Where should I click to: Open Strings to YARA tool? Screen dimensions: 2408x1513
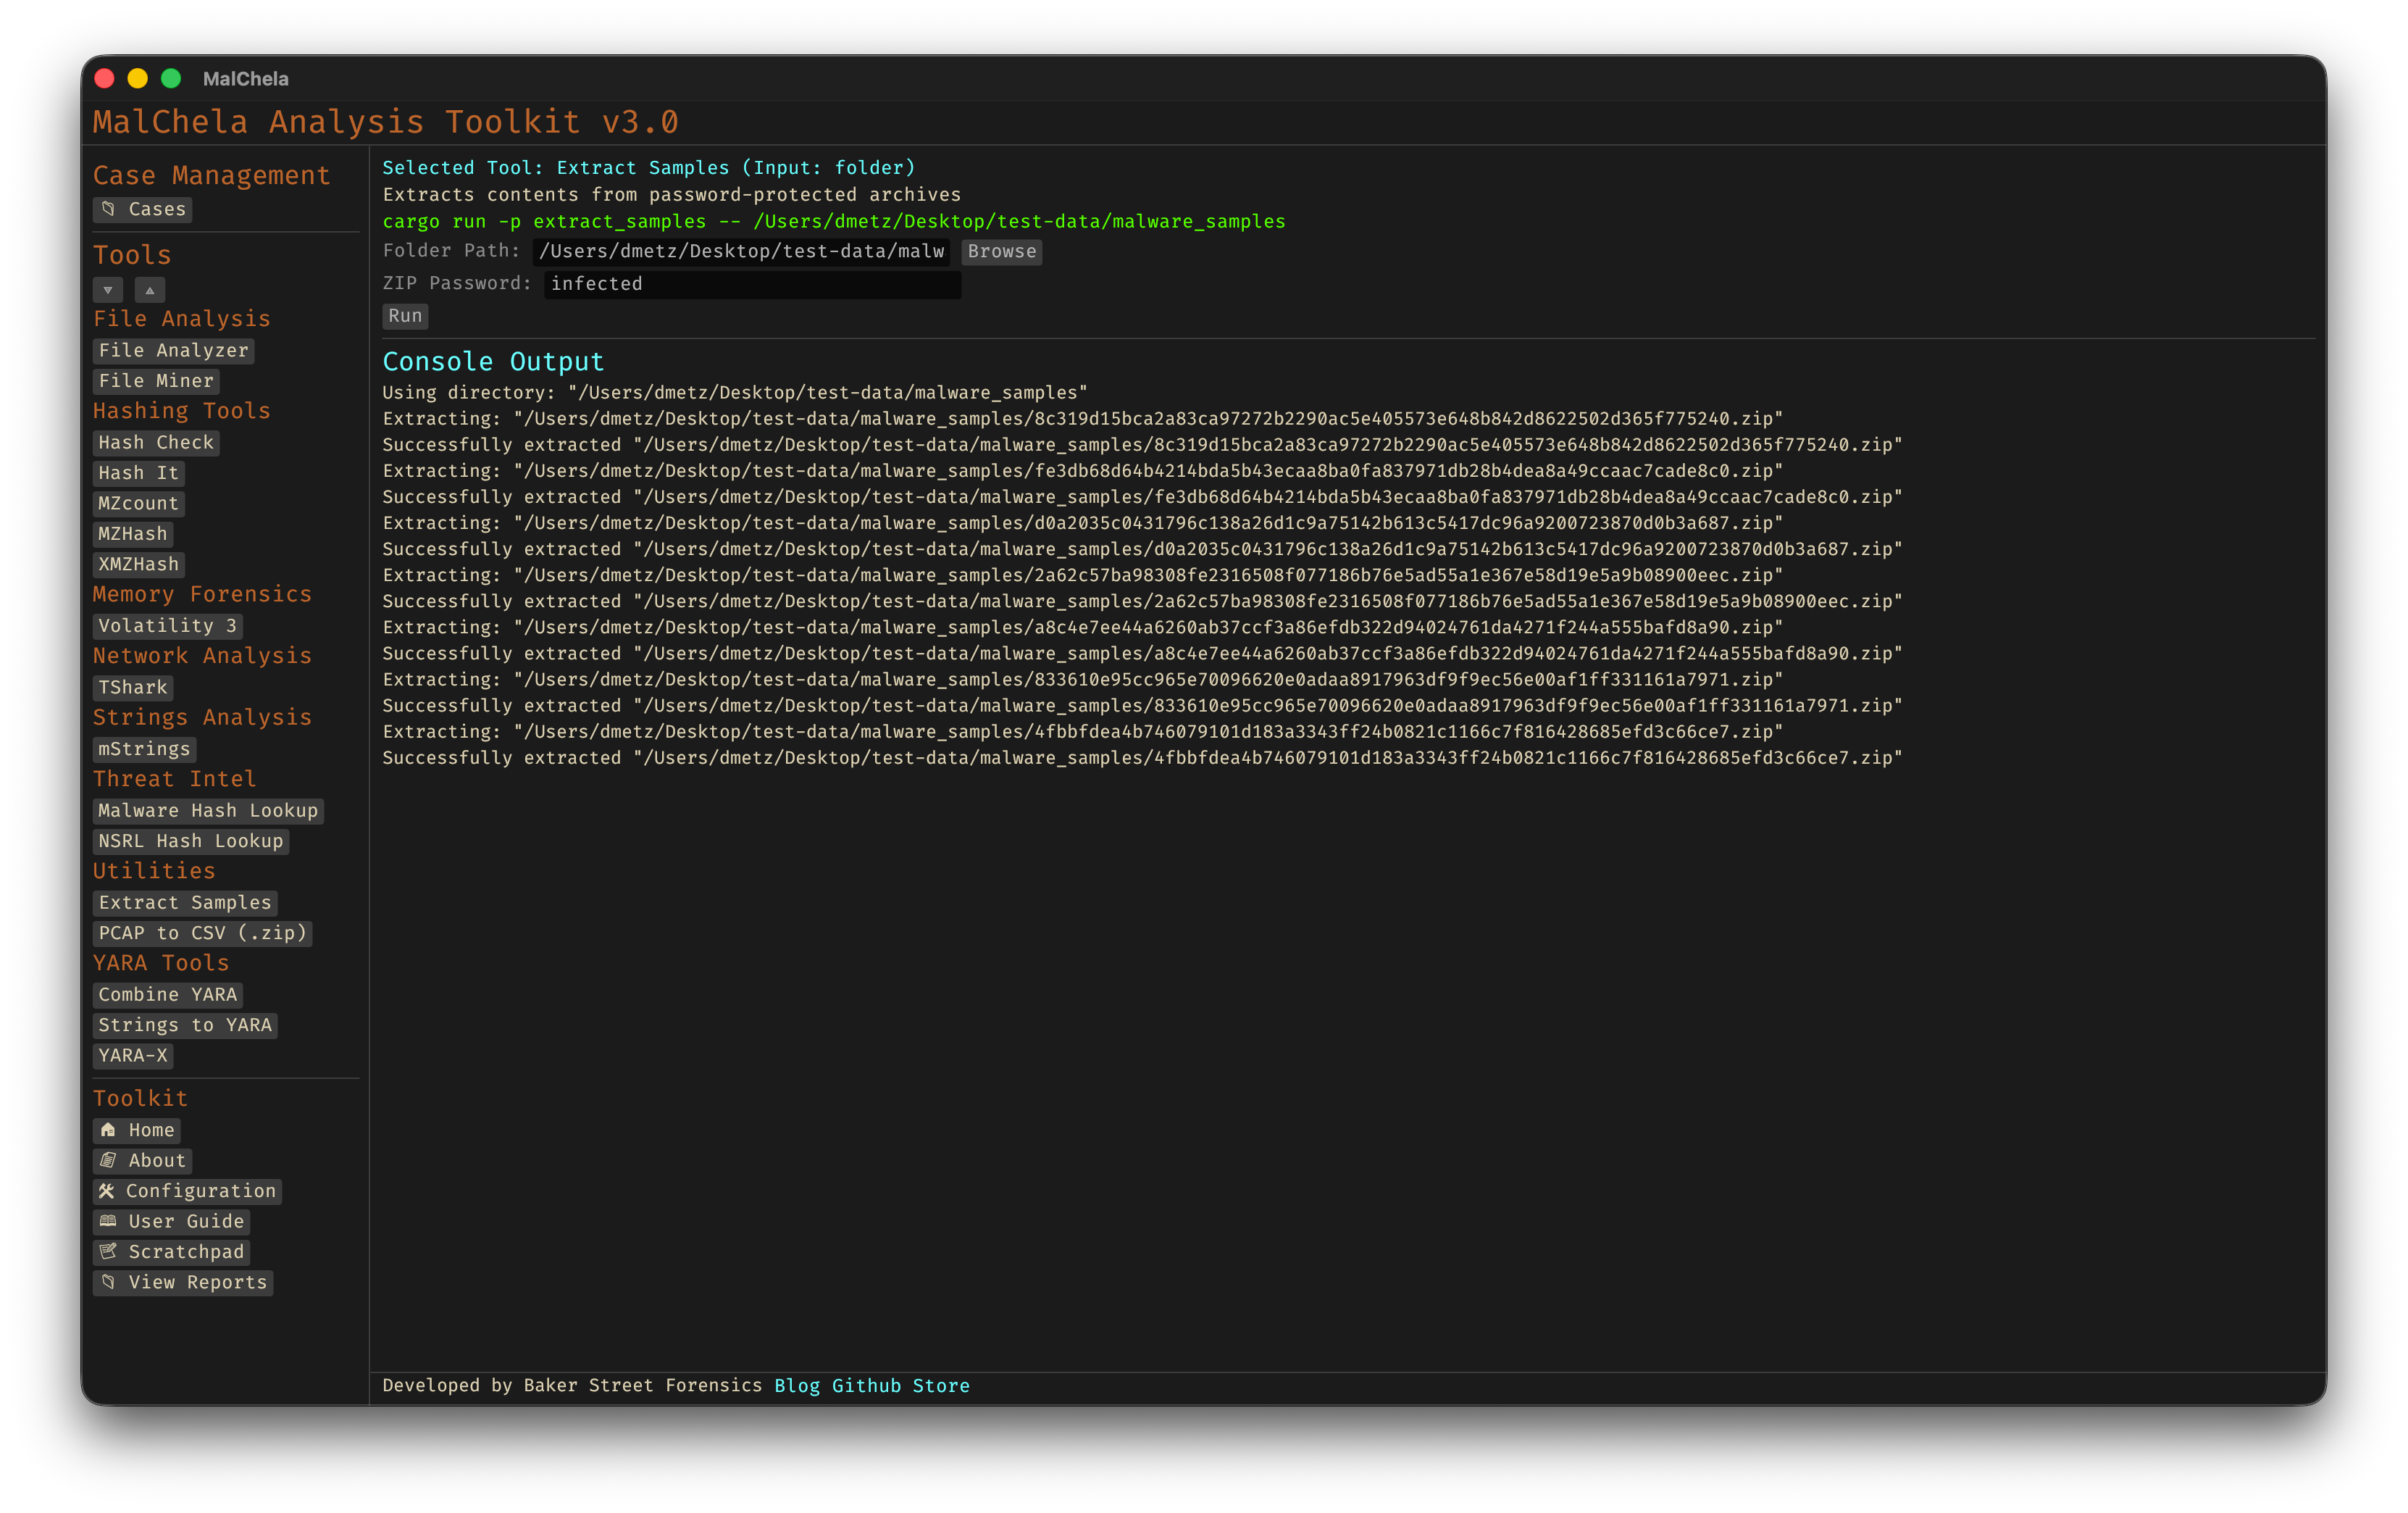(185, 1025)
